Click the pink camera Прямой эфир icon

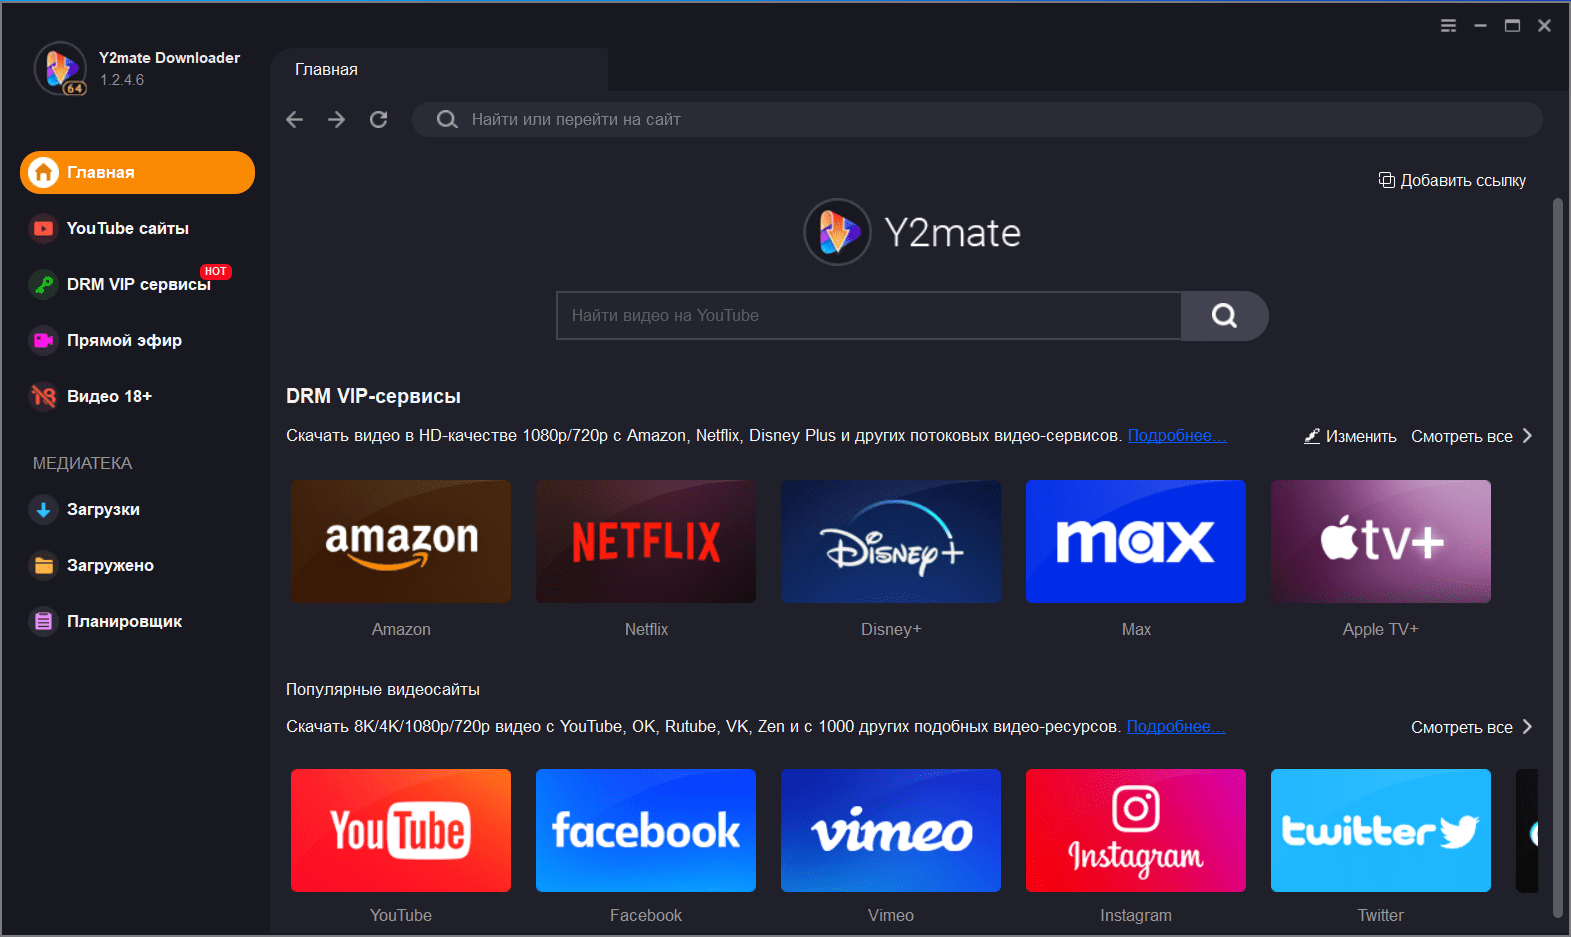pyautogui.click(x=43, y=341)
